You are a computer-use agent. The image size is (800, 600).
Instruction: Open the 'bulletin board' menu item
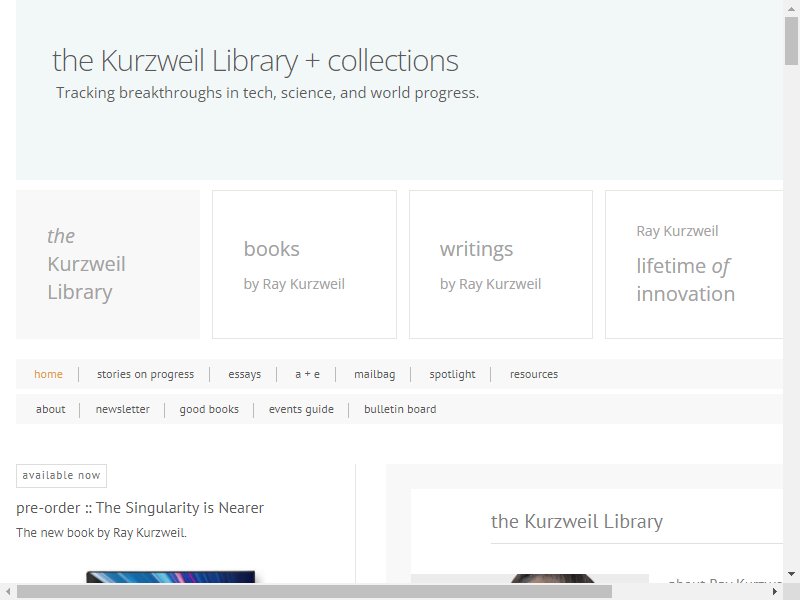(400, 409)
